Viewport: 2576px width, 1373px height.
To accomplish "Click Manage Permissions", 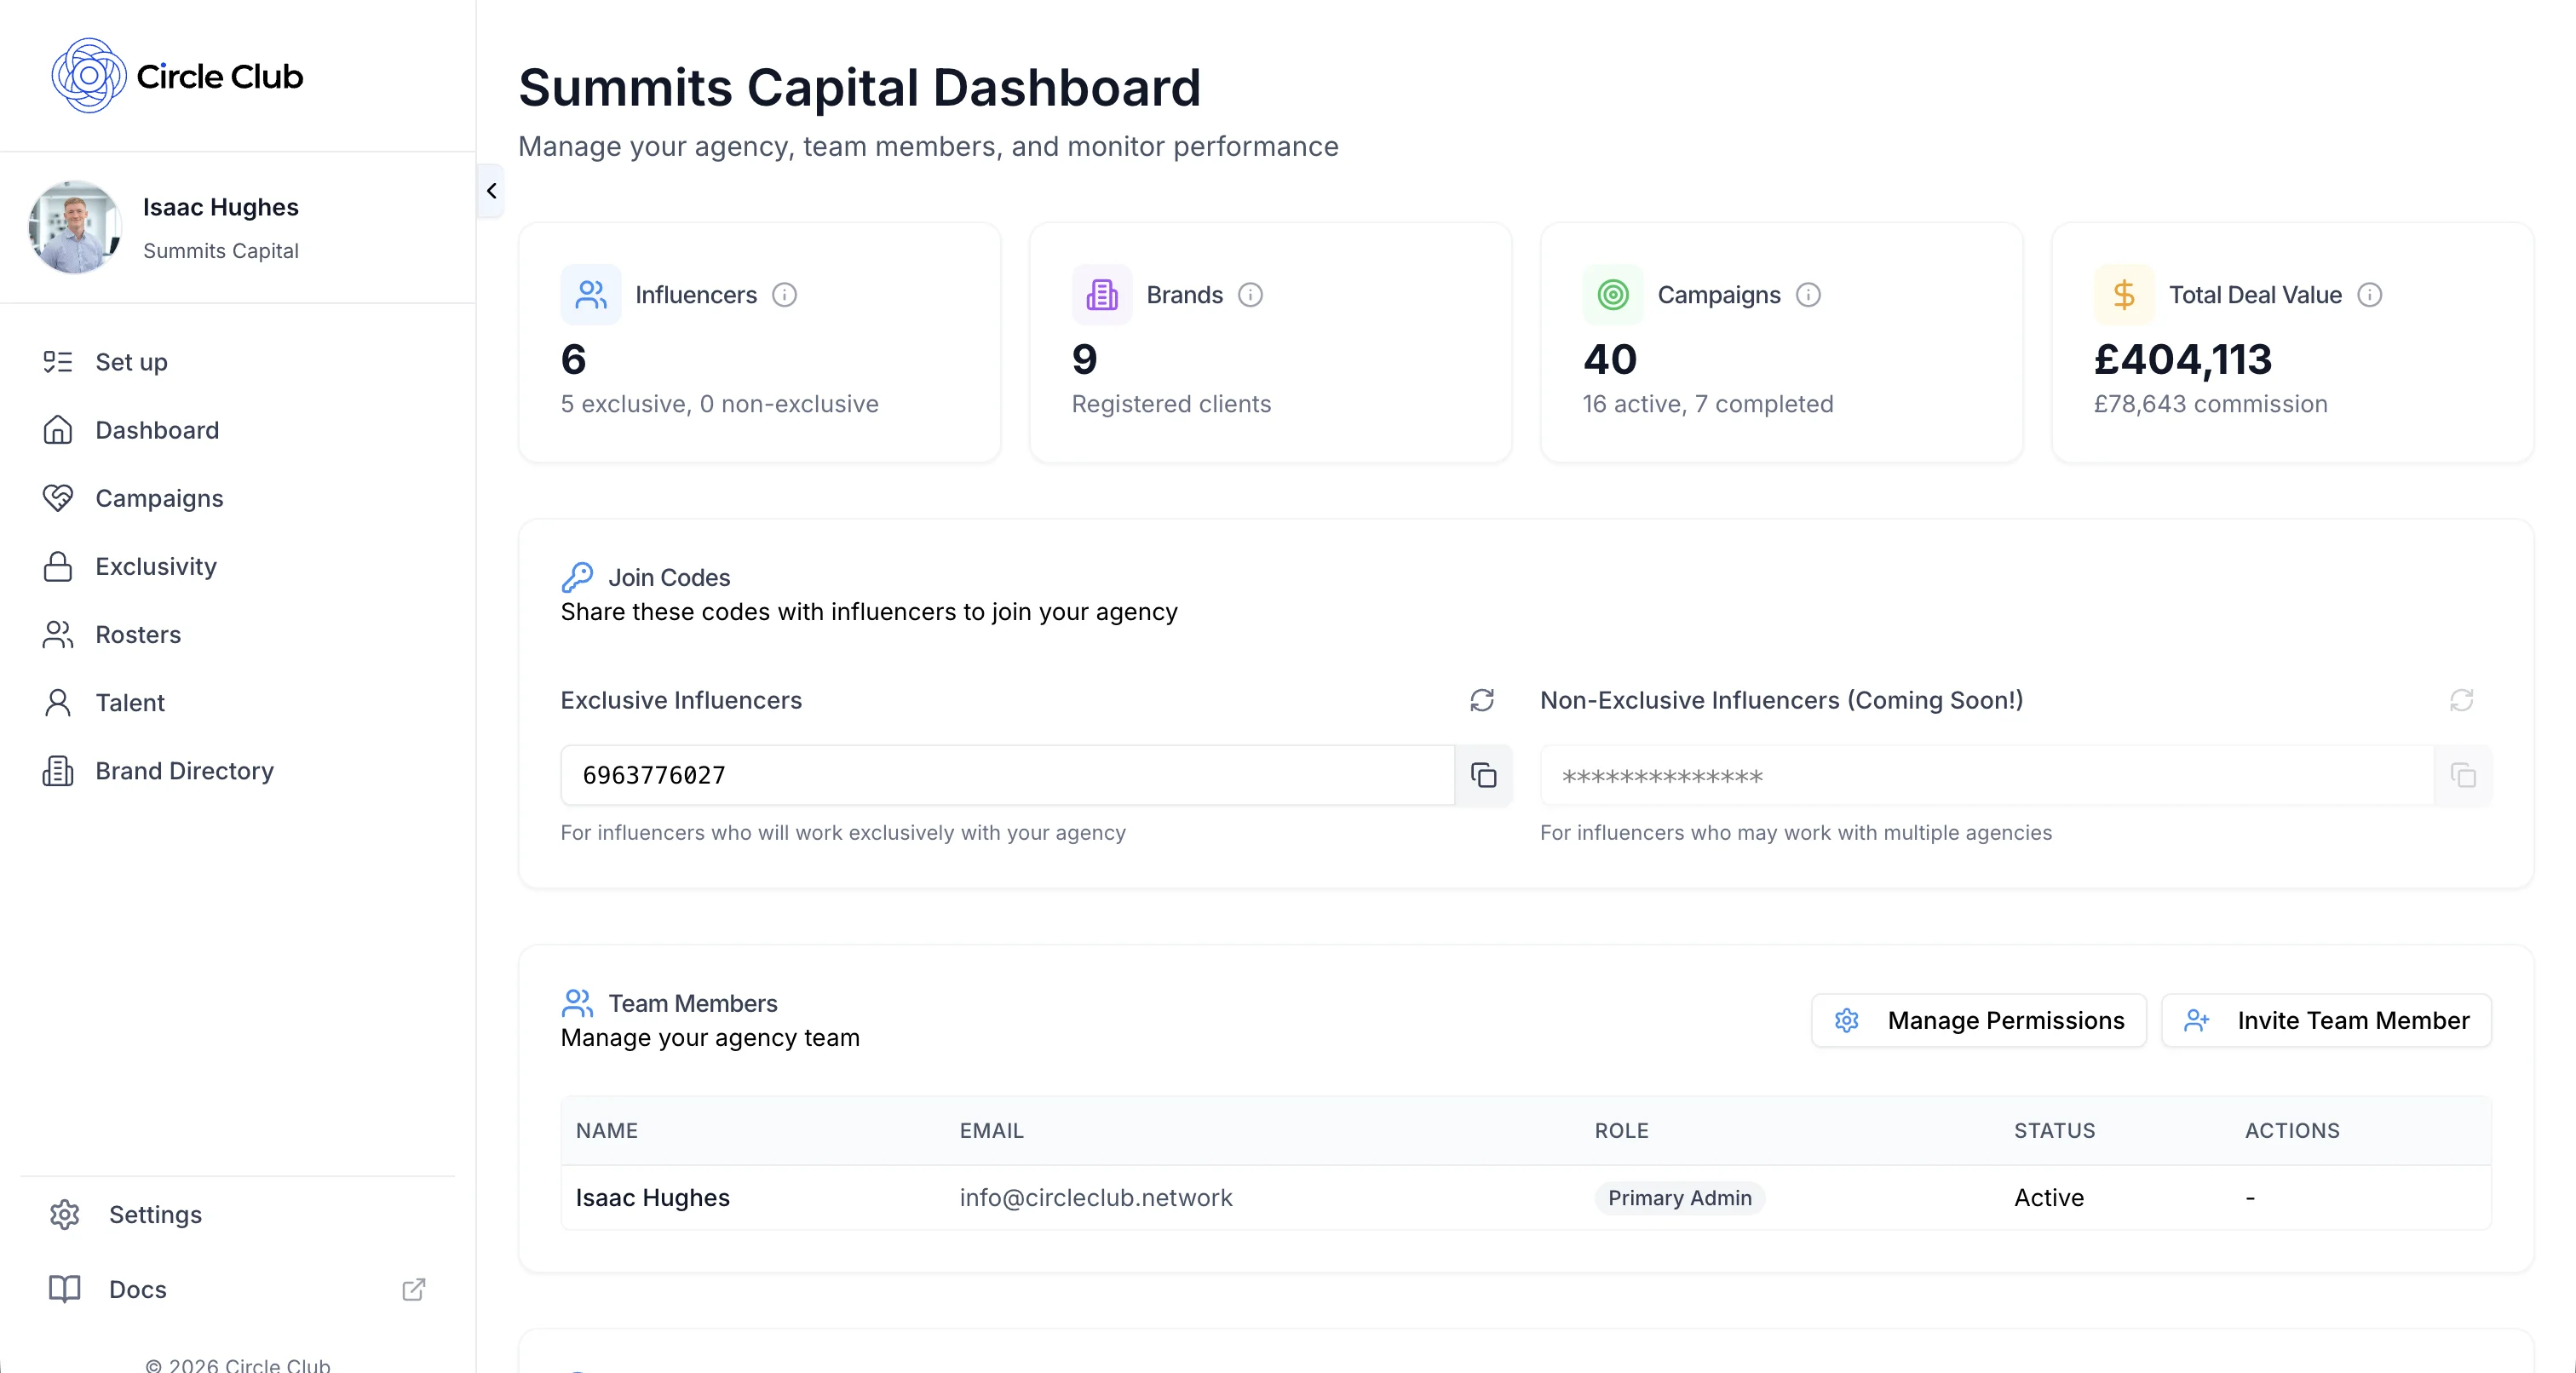I will pos(1978,1020).
